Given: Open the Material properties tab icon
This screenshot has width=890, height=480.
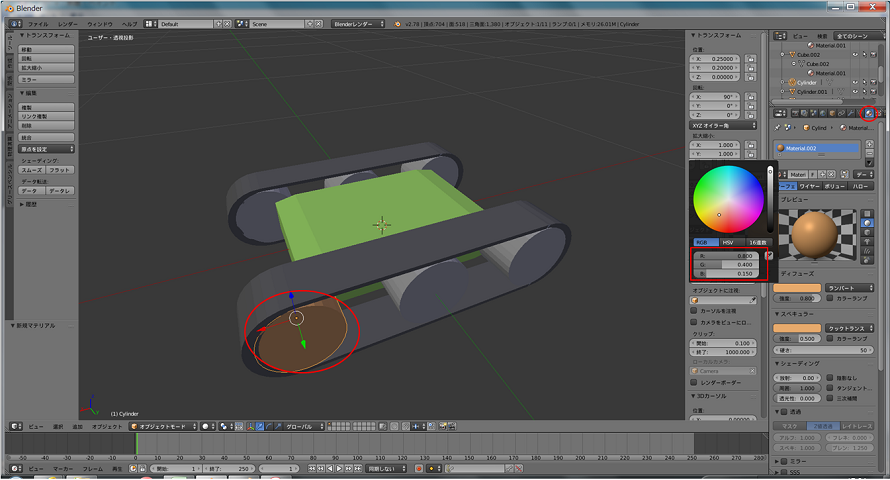Looking at the screenshot, I should tap(868, 113).
